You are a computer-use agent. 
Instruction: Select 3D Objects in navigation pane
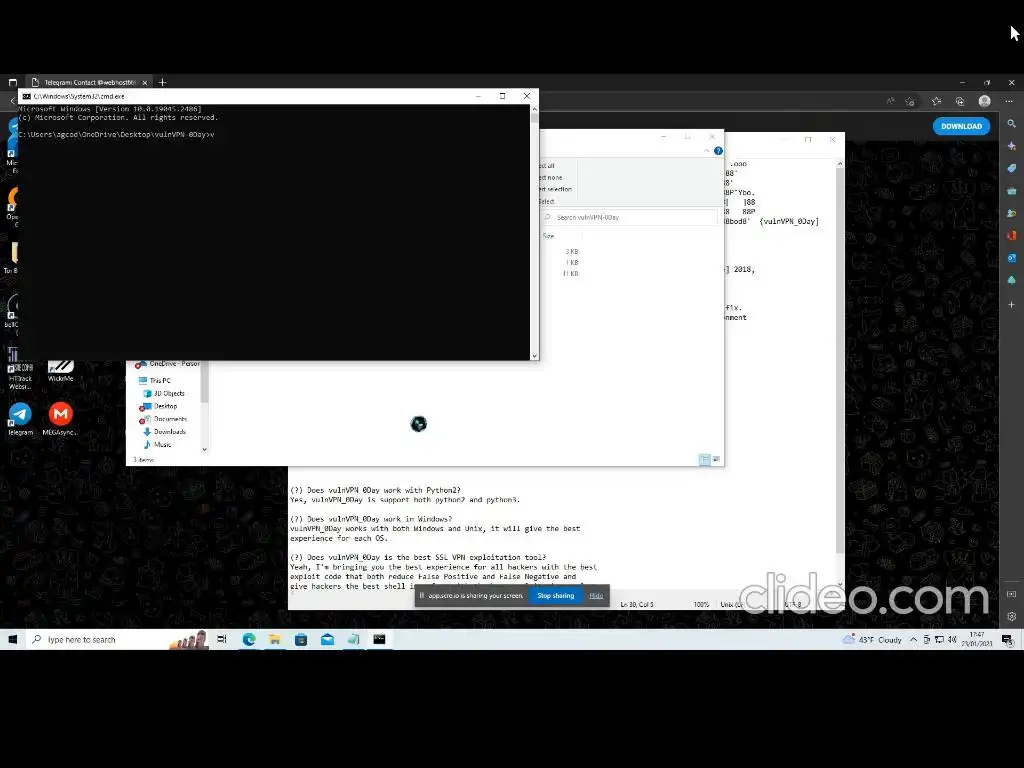168,393
